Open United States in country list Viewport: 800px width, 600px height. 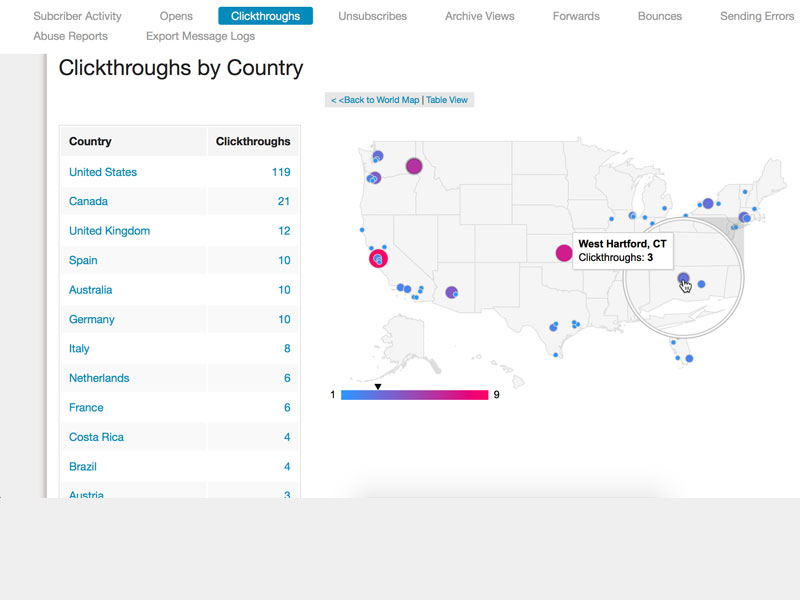(x=103, y=172)
